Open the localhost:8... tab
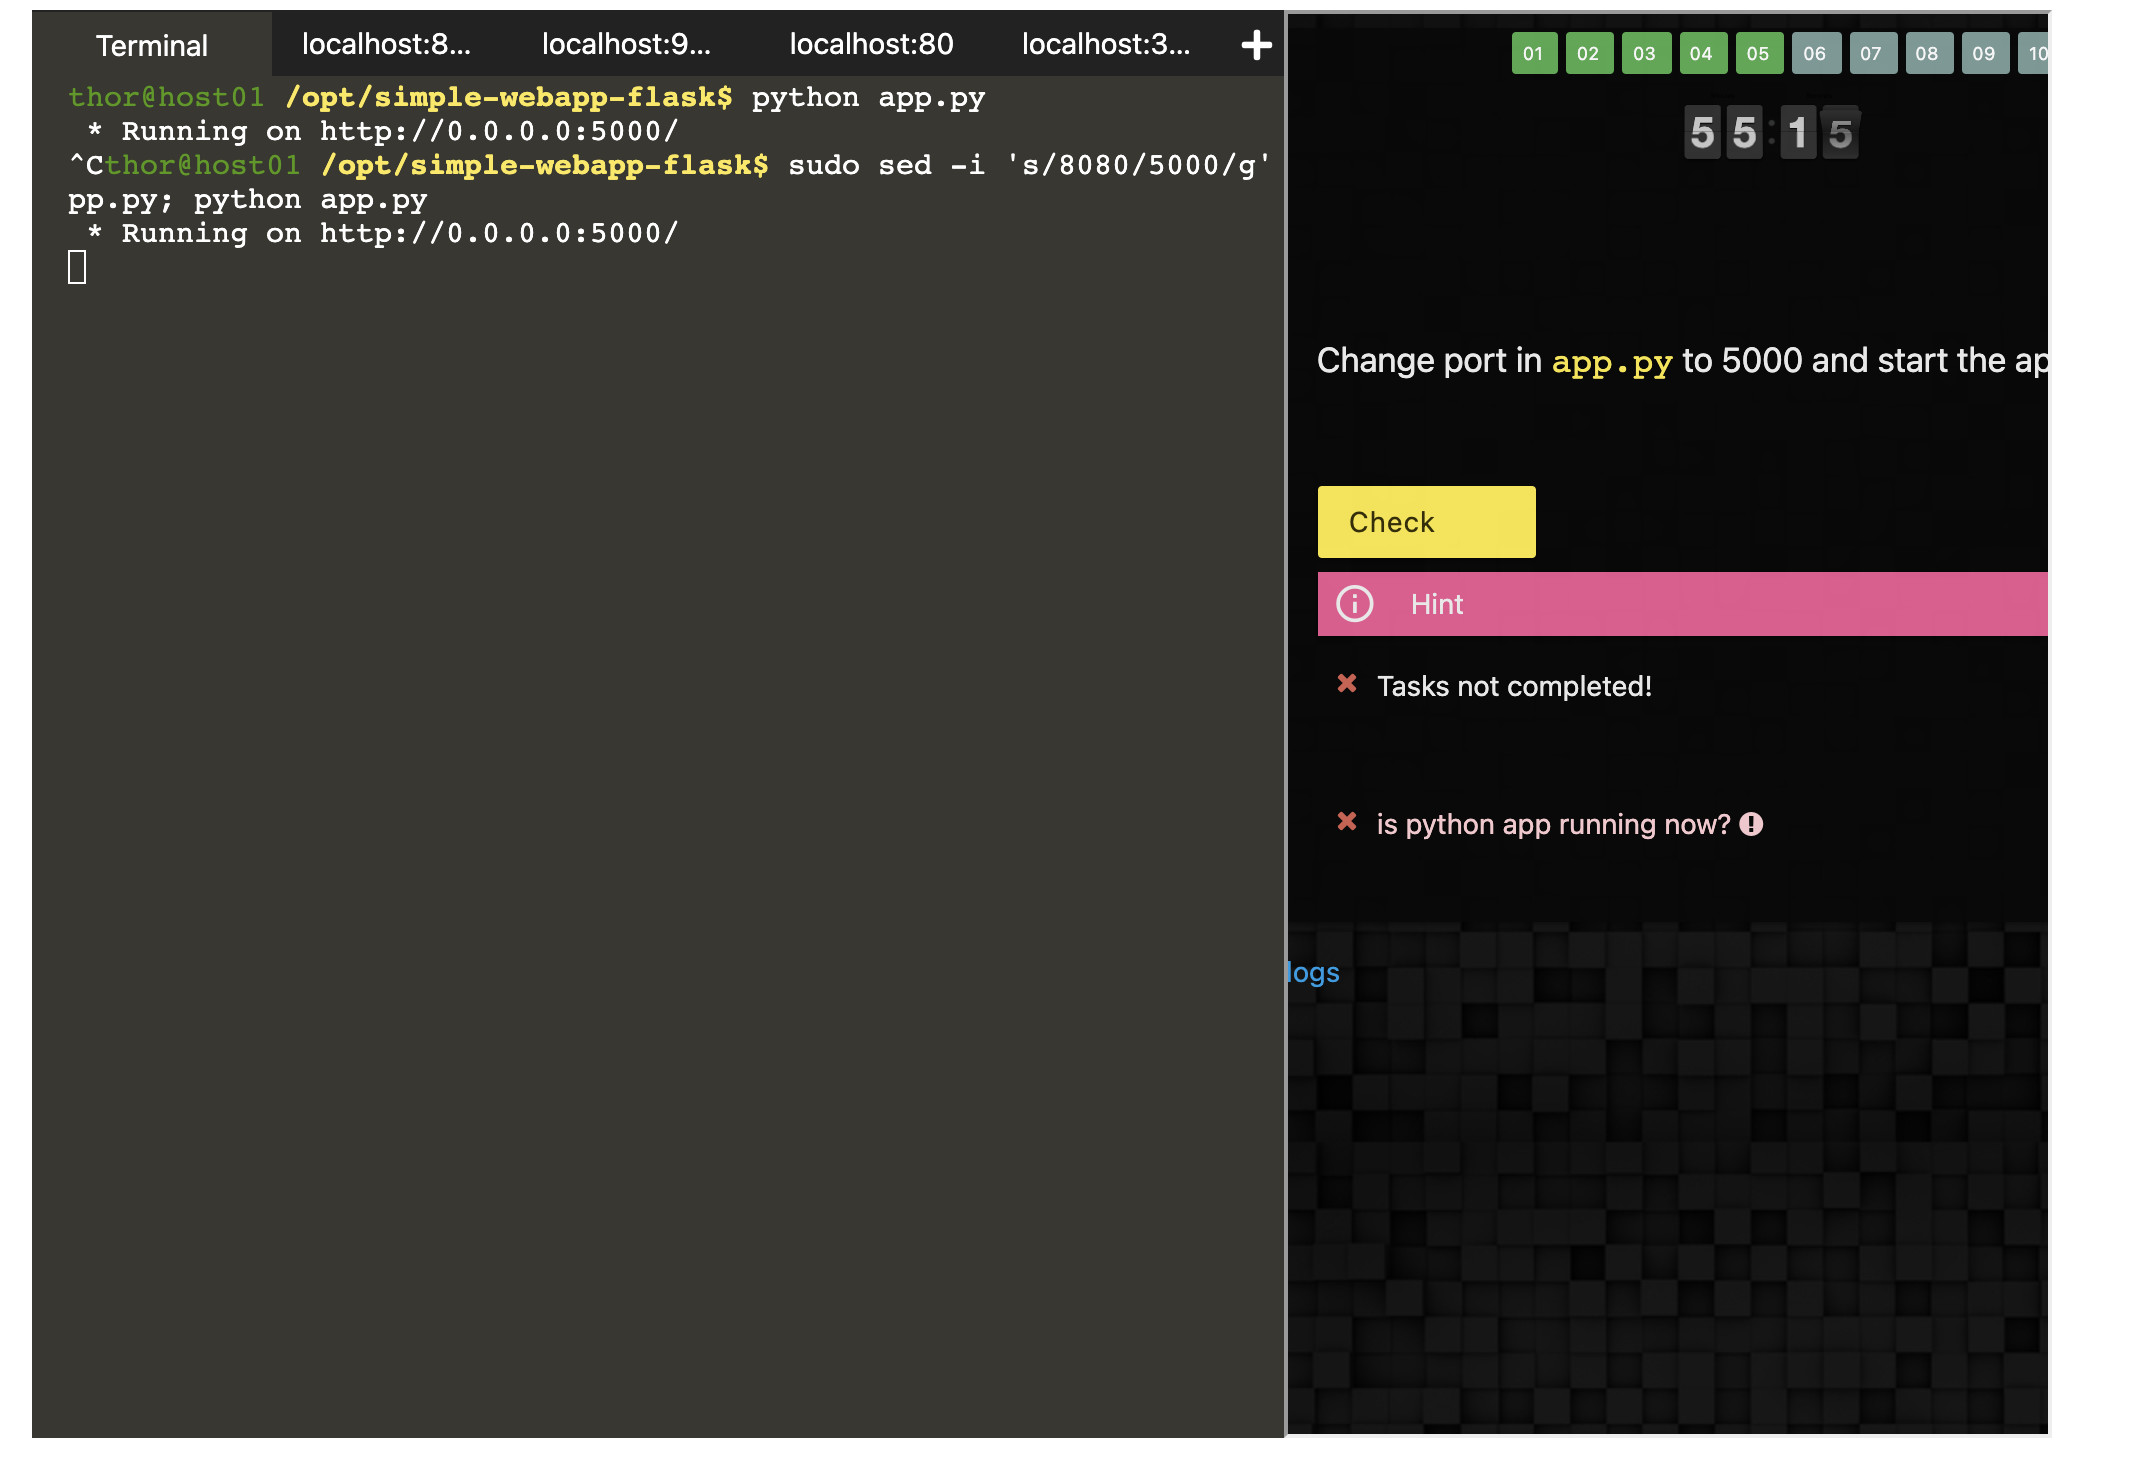 (386, 45)
